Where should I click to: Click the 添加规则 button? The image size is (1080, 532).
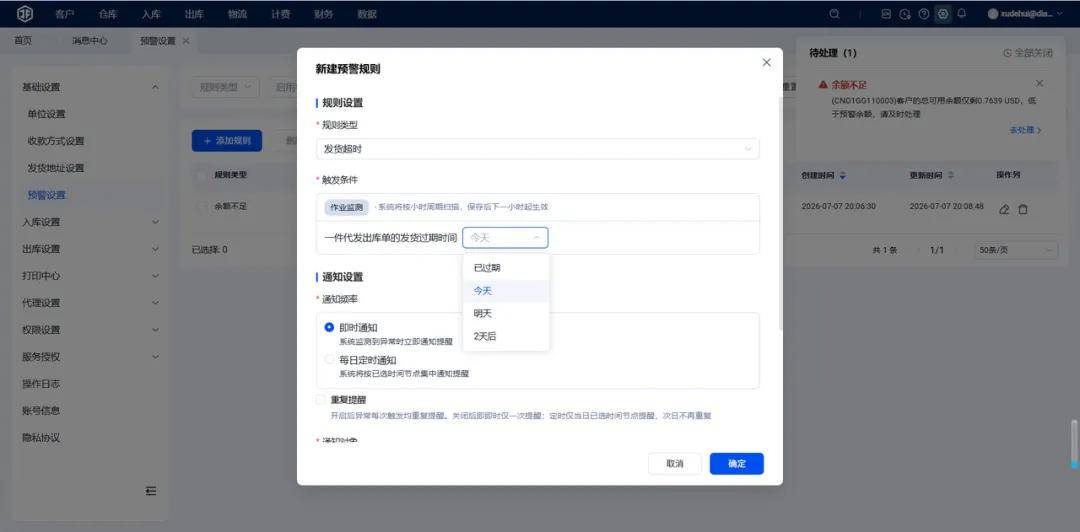(x=227, y=141)
